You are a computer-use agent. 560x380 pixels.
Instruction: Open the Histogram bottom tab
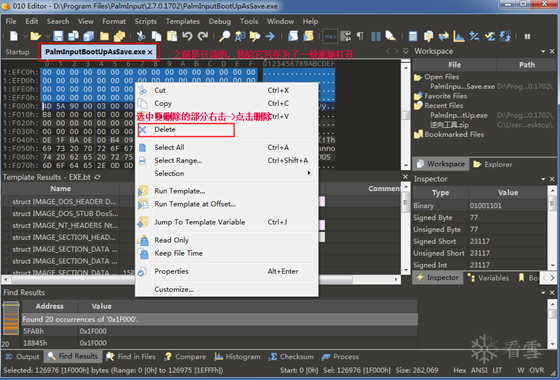coord(237,356)
